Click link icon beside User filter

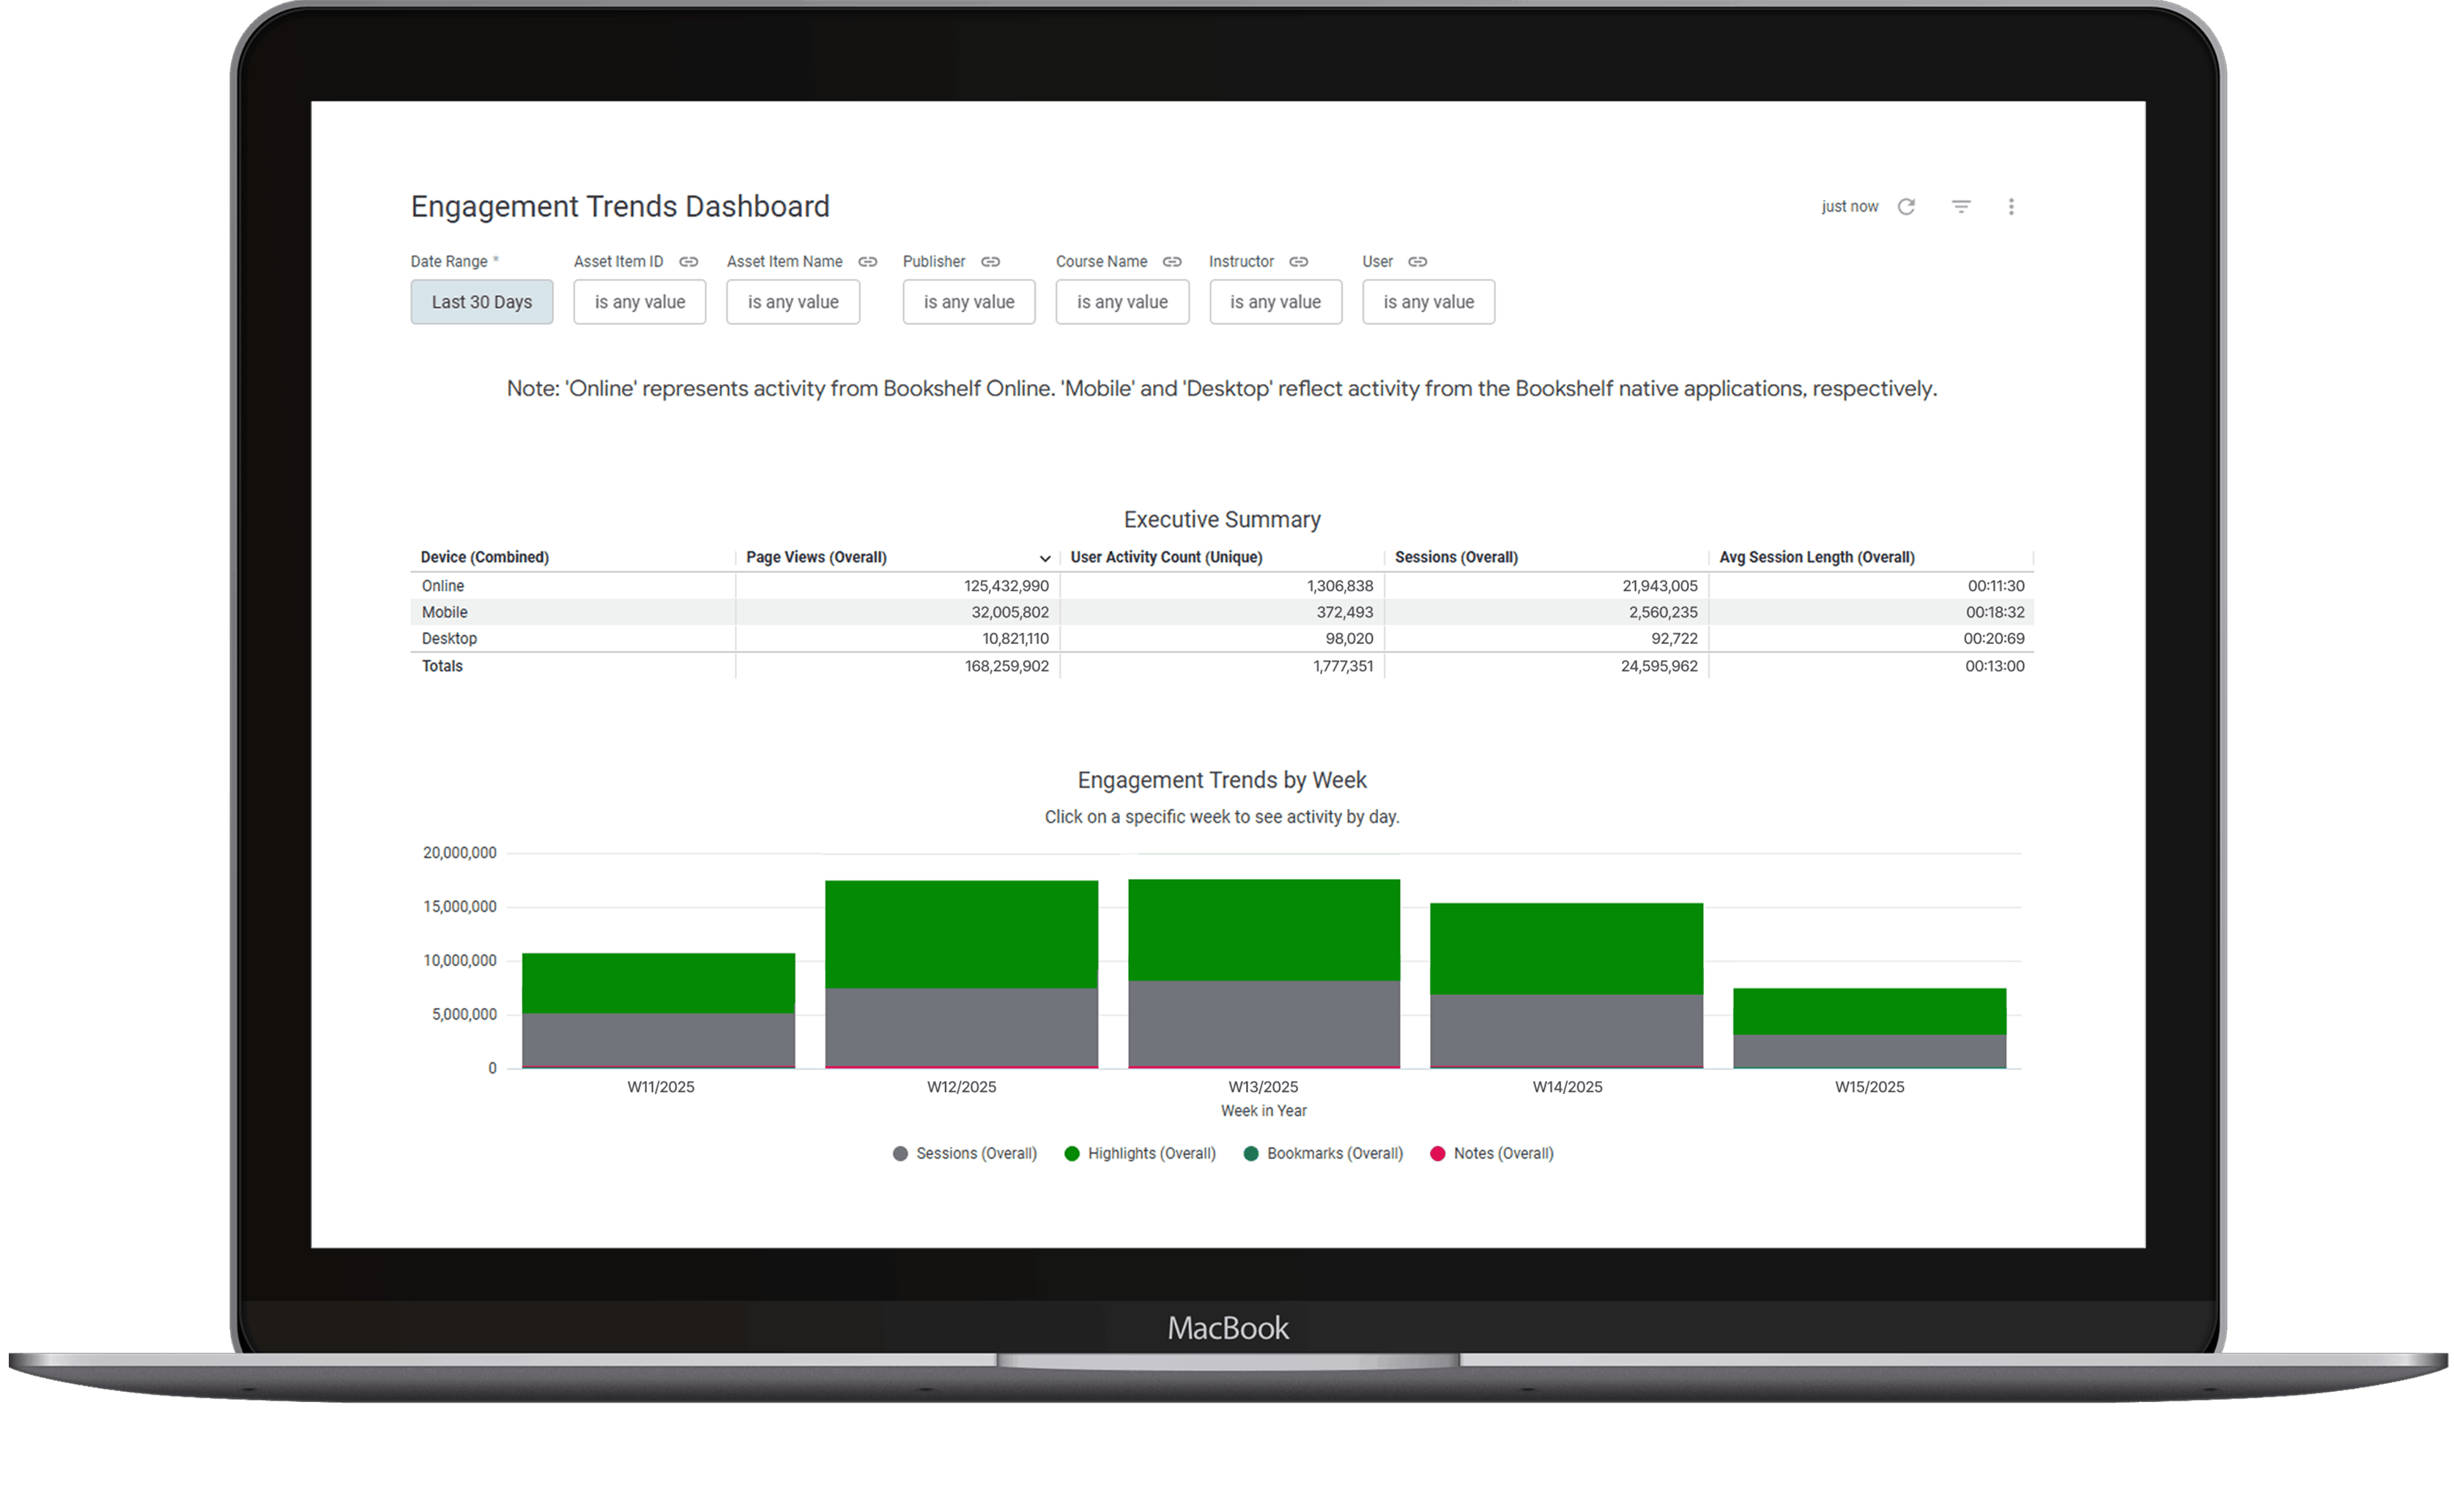pos(1417,262)
